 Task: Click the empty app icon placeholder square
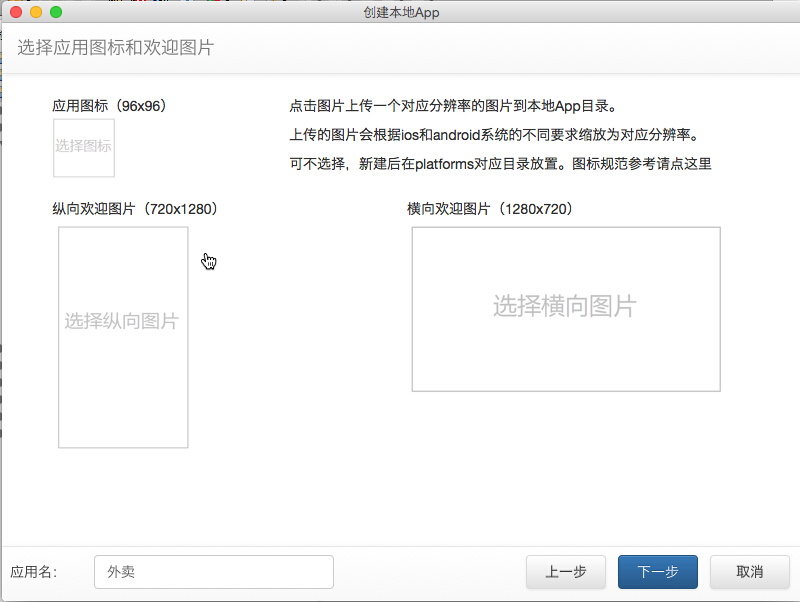pos(83,146)
